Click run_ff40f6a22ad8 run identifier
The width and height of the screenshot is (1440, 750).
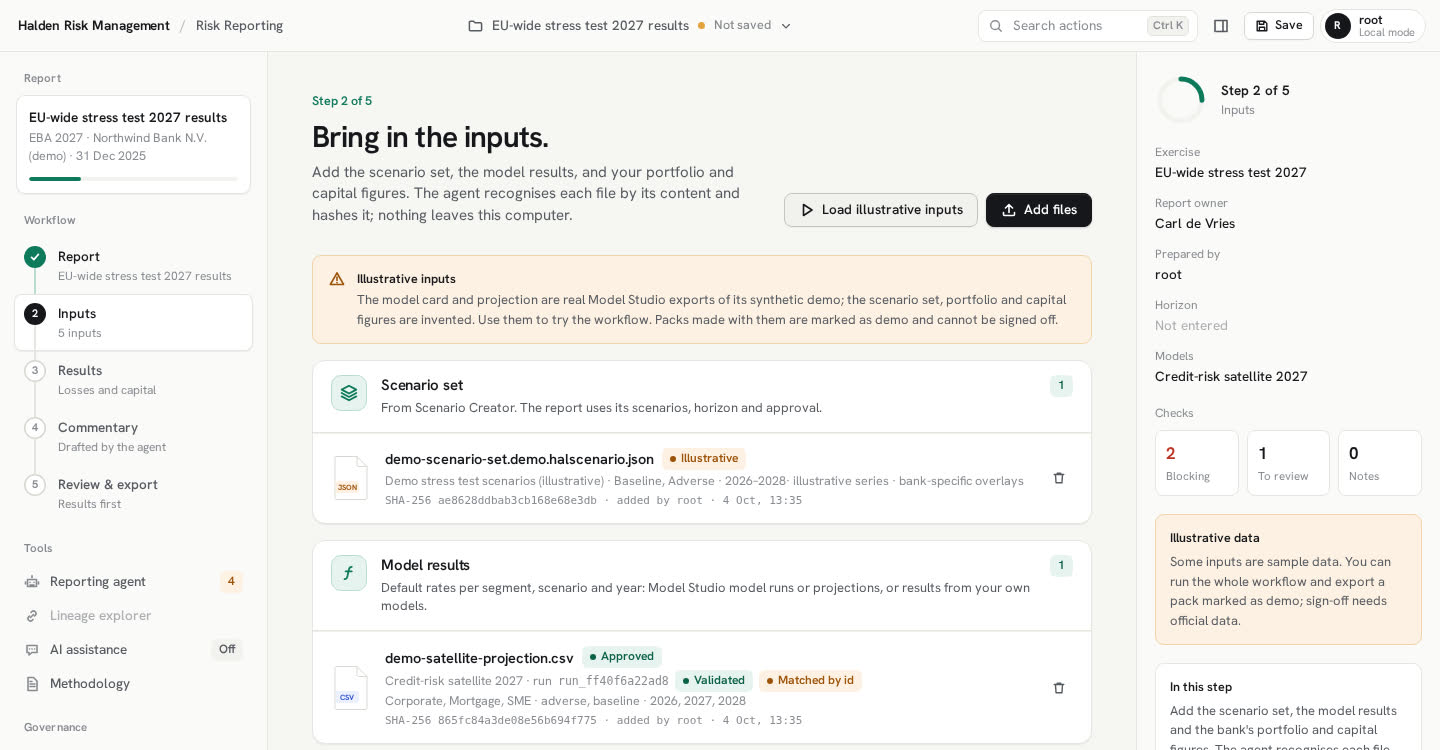click(x=613, y=681)
